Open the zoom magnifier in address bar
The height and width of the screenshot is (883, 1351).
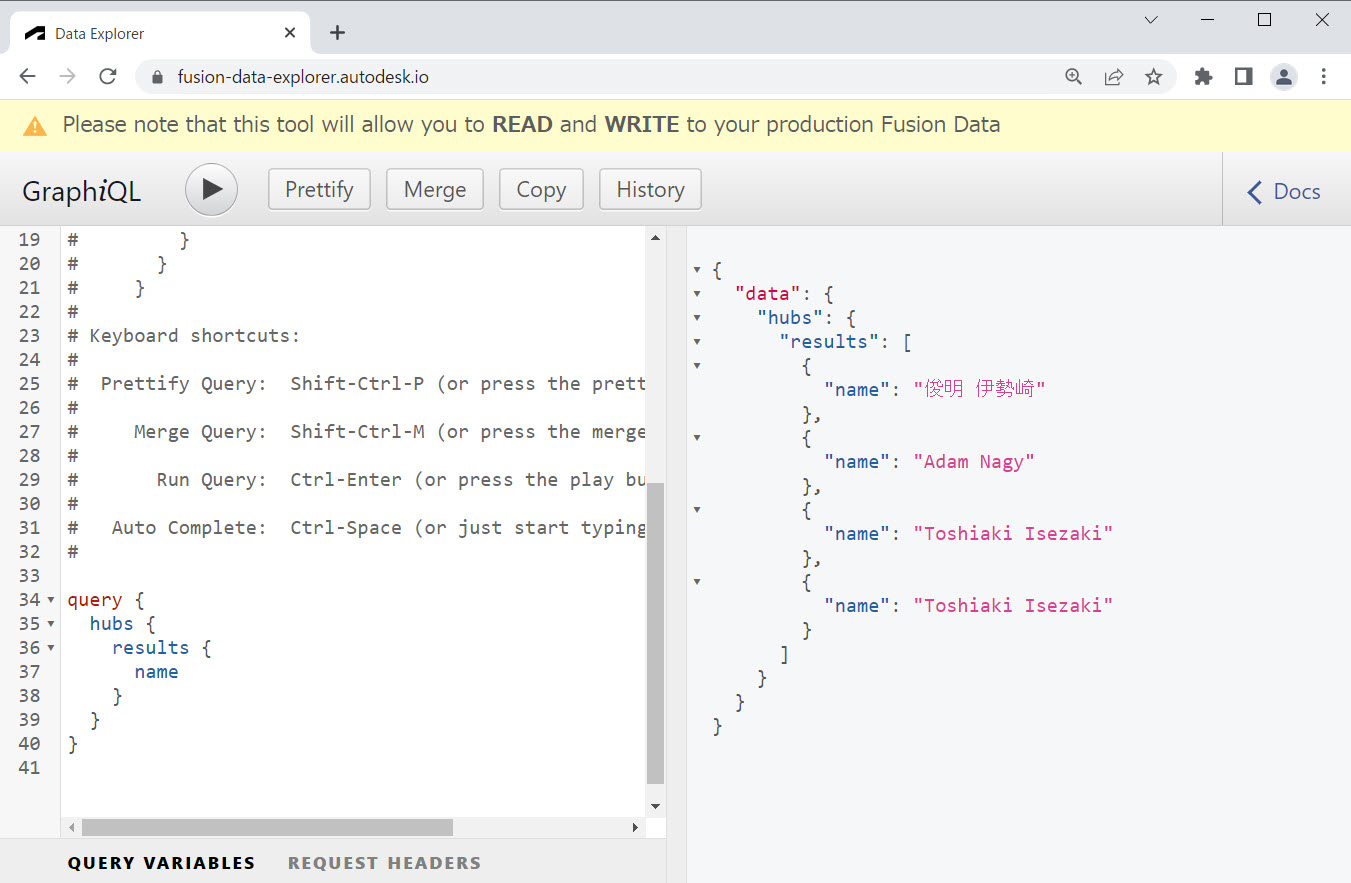click(1074, 77)
